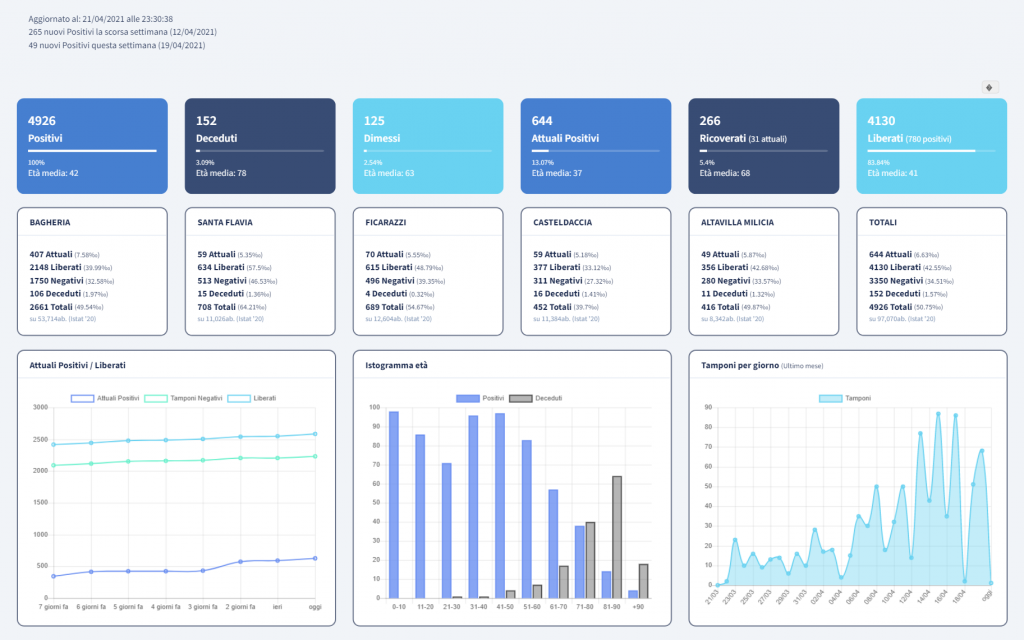This screenshot has width=1024, height=640.
Task: Click the Ficarazzi panel heading
Action: 386,222
